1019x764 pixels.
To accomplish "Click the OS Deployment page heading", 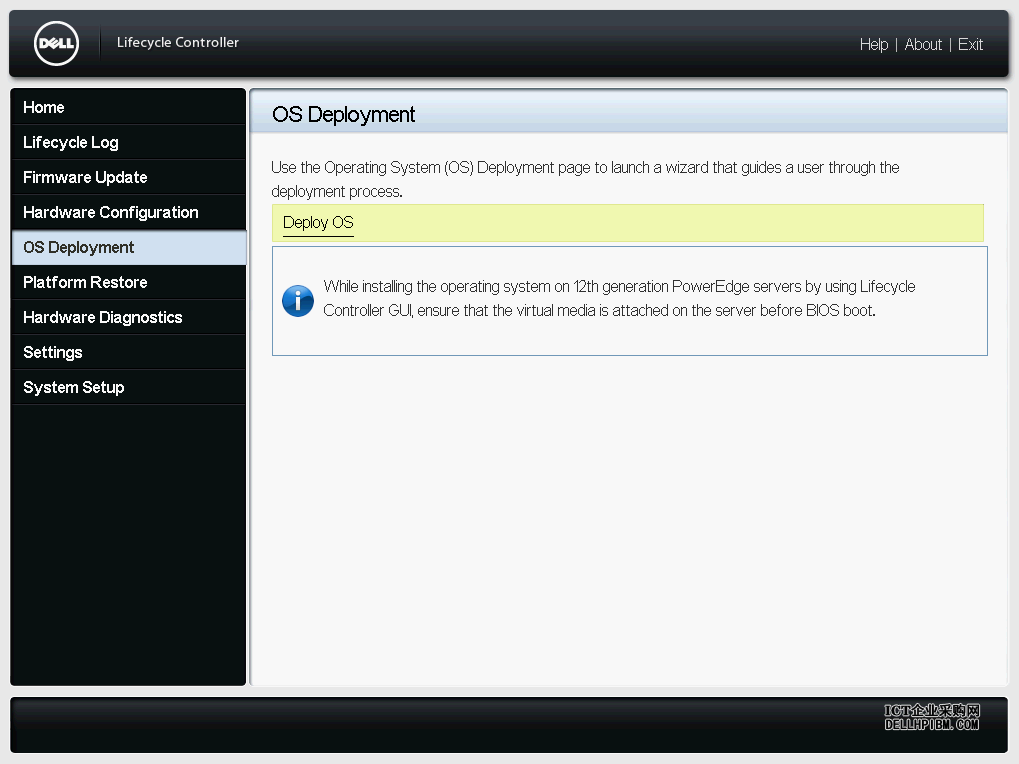I will [x=343, y=114].
